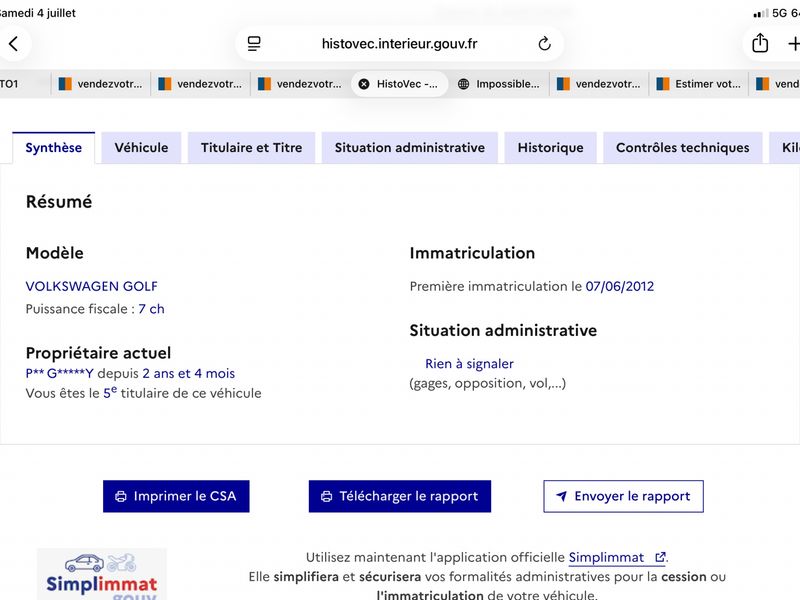Screen dimensions: 800x600
Task: Open the Contrôles techniques tab
Action: point(683,147)
